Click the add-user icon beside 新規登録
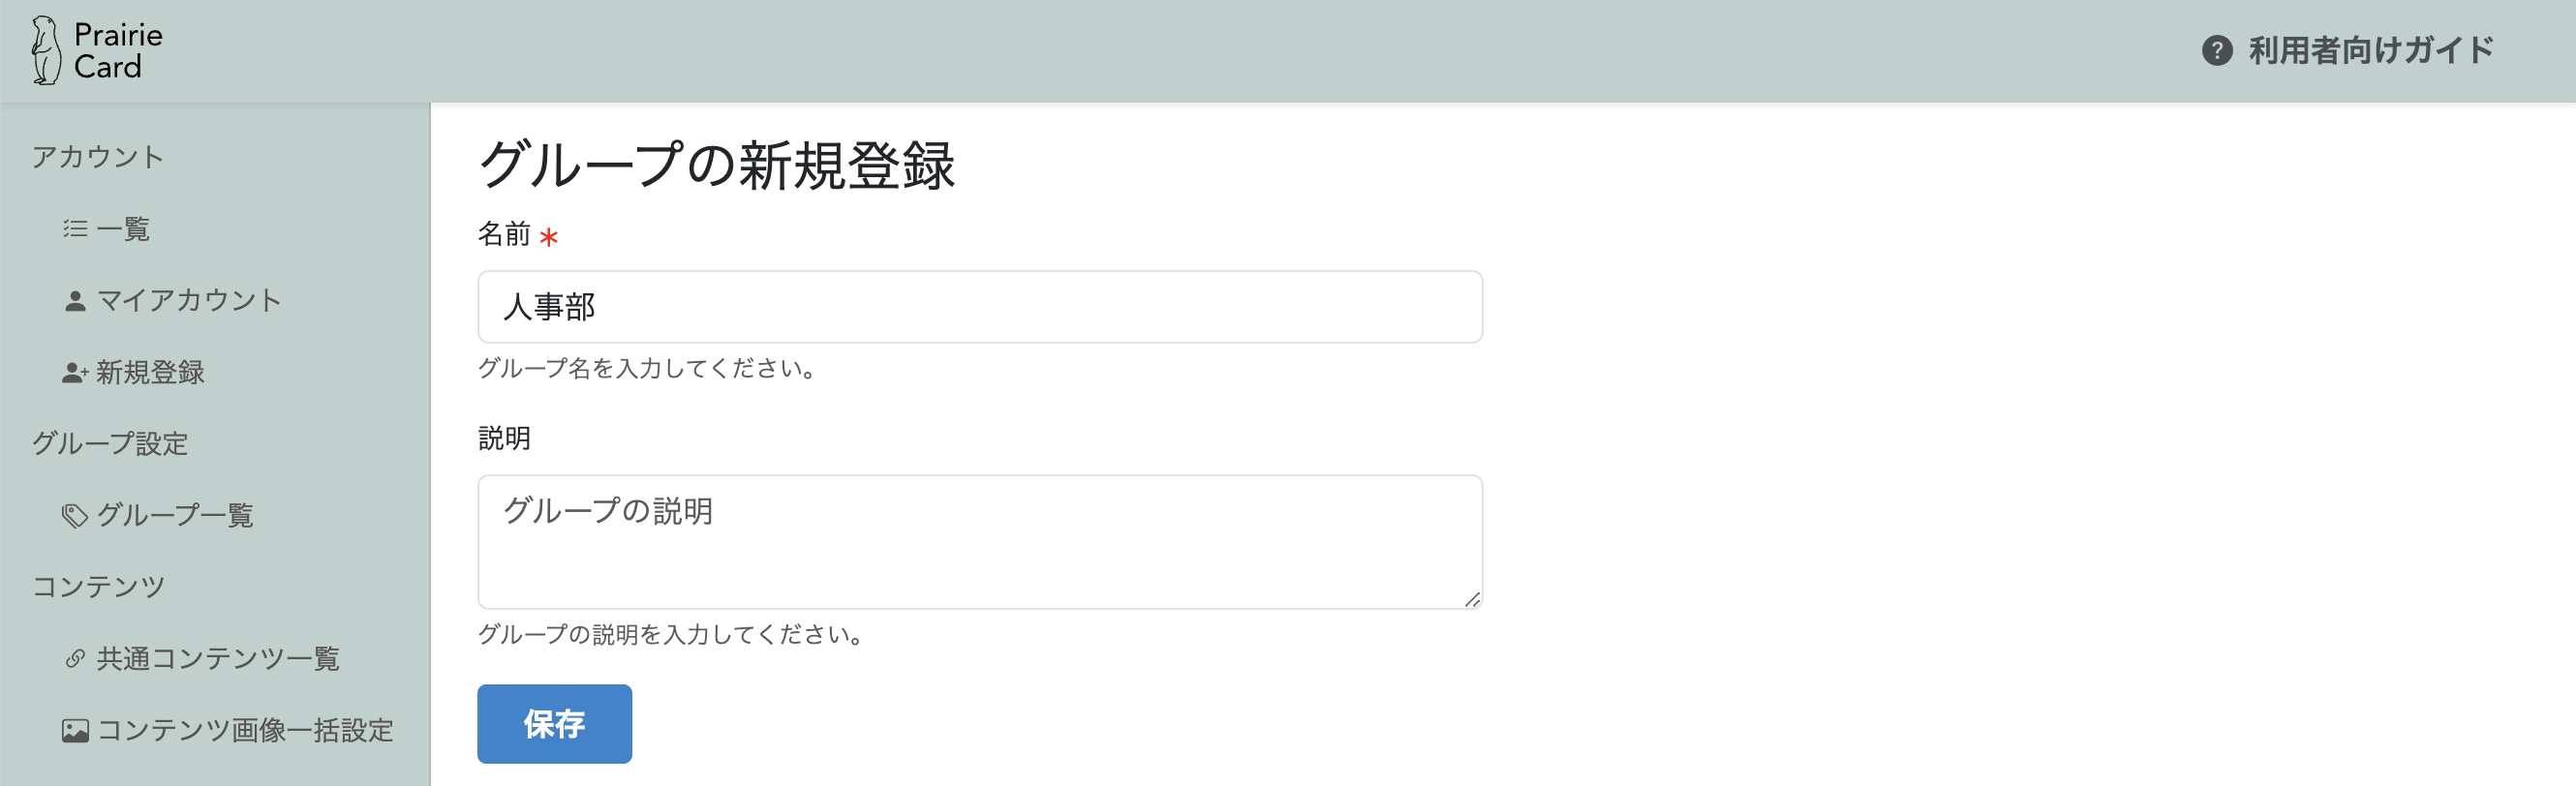The width and height of the screenshot is (2576, 786). pos(75,373)
